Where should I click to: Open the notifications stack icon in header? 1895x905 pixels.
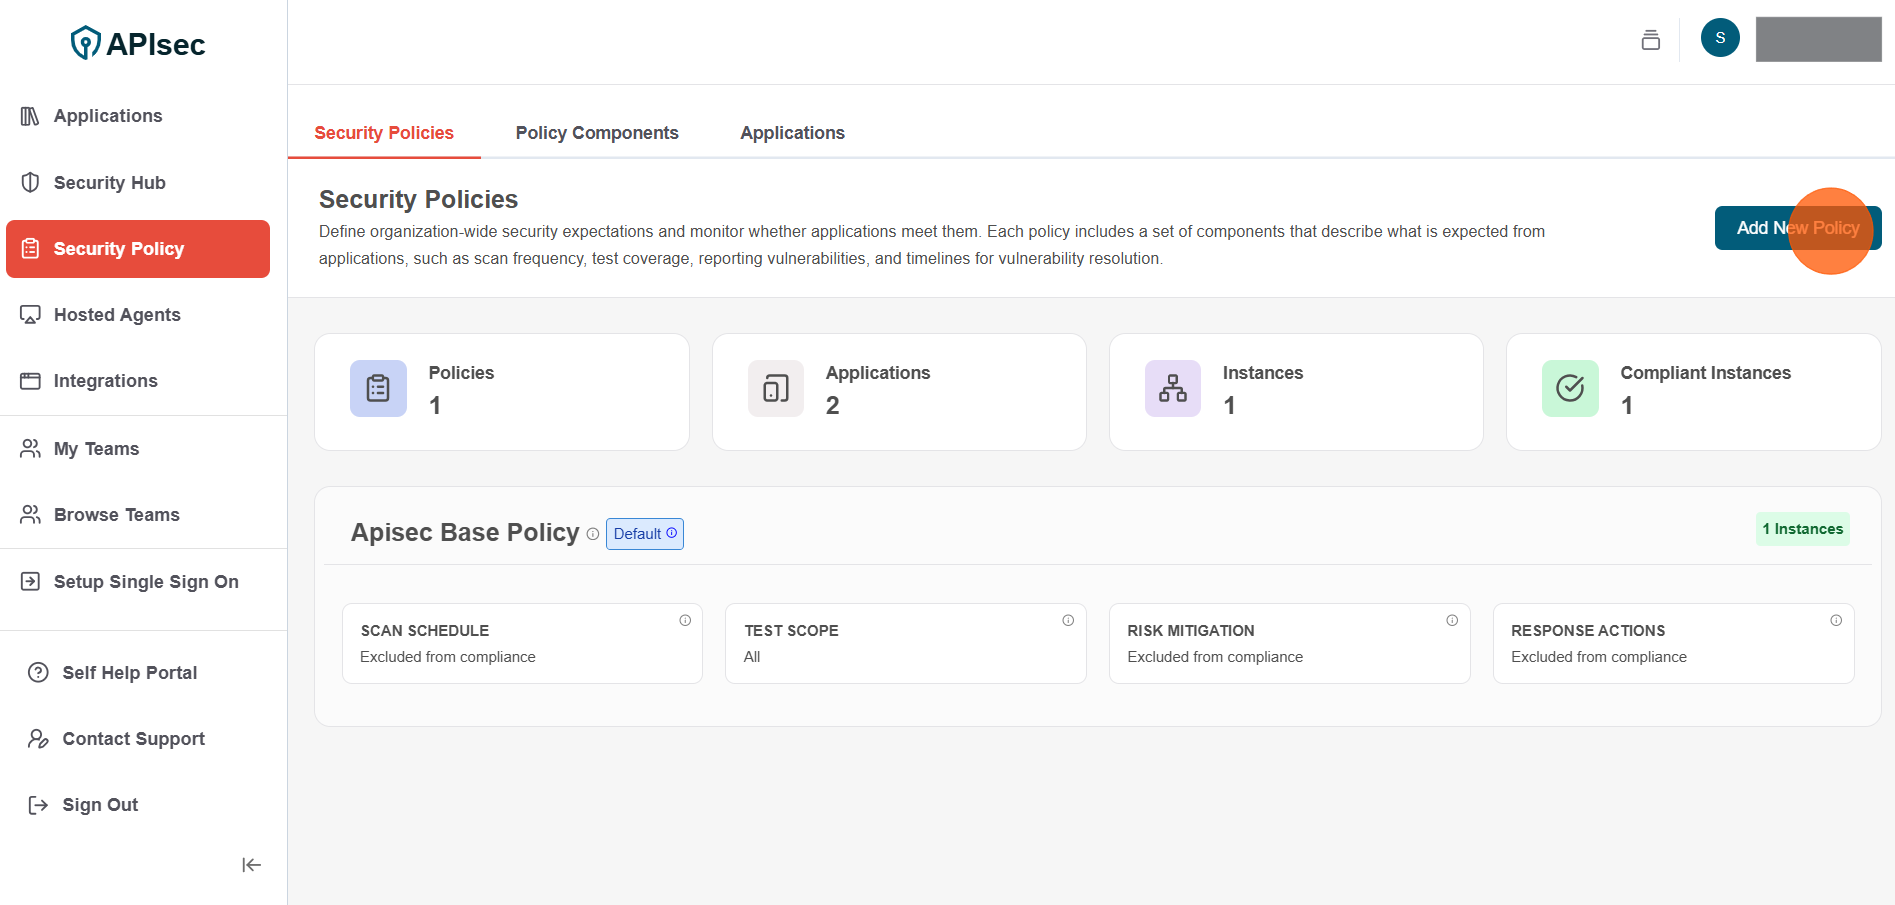[x=1650, y=40]
